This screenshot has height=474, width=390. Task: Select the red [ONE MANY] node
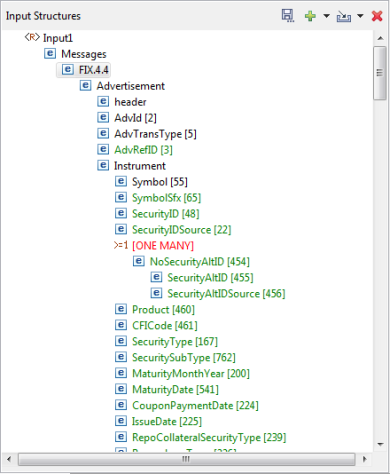tap(163, 246)
